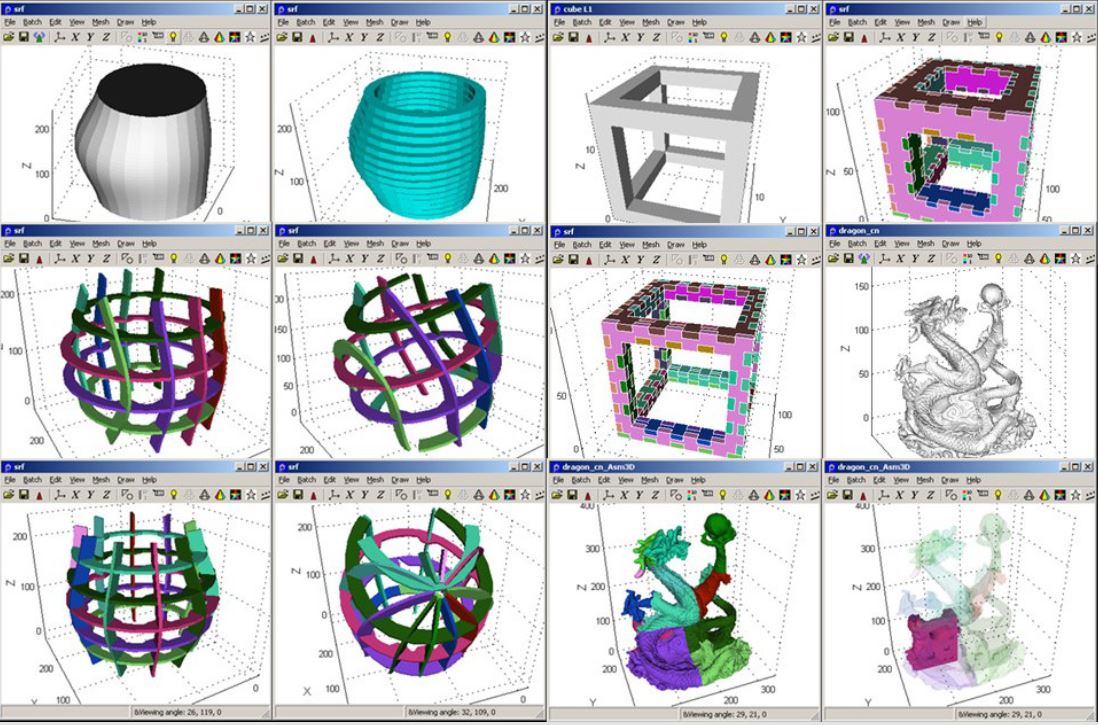Image resolution: width=1098 pixels, height=725 pixels.
Task: Click wireframe cone icon in cube L1 window
Action: [755, 36]
